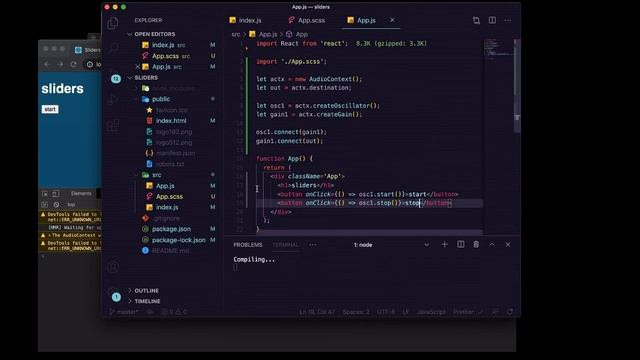The height and width of the screenshot is (360, 640).
Task: Click the src breadcrumb segment
Action: 236,34
